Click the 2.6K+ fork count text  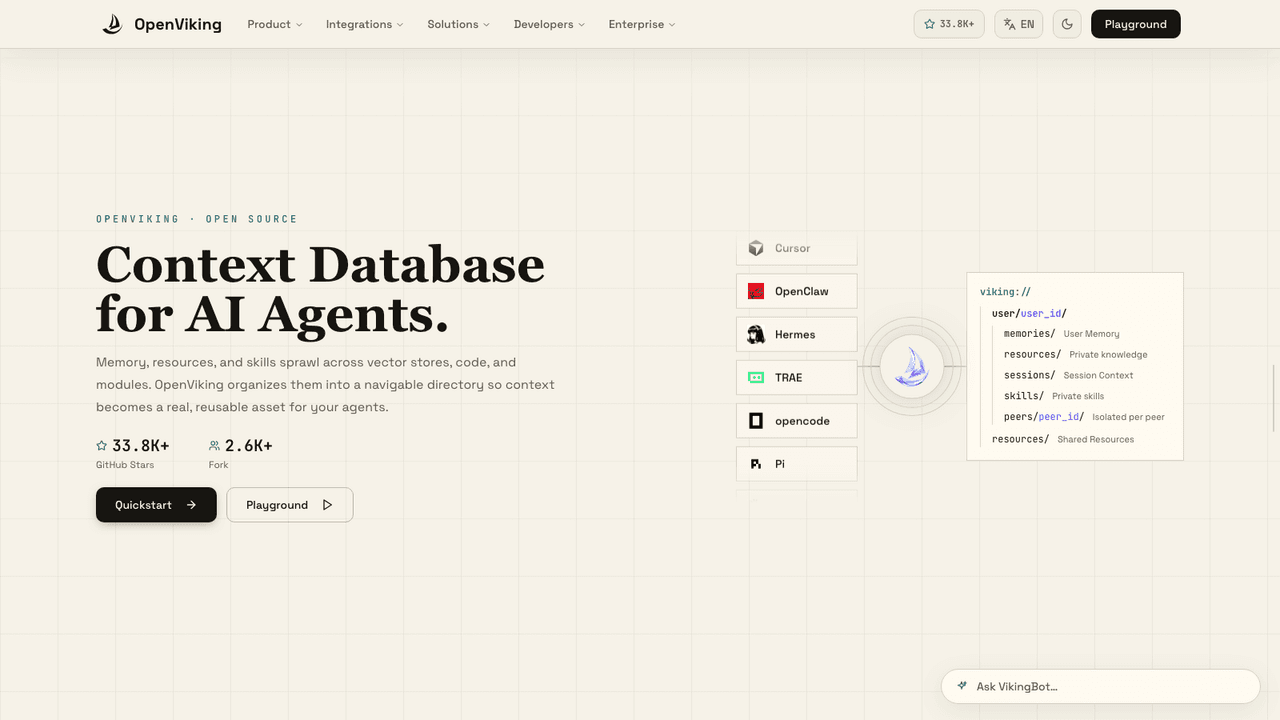pyautogui.click(x=249, y=446)
